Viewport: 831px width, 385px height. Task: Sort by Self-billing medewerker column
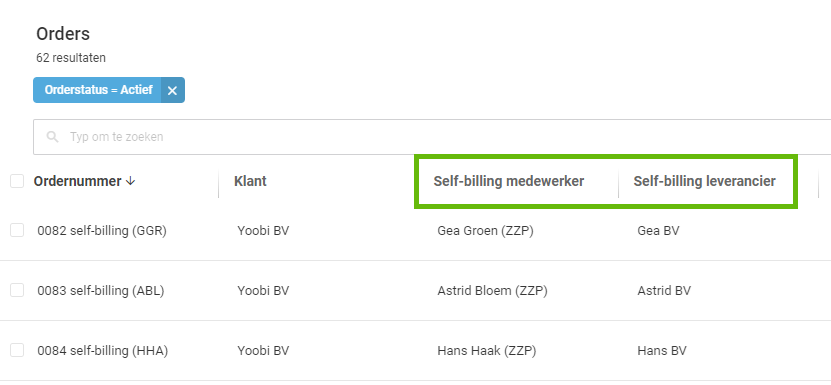pyautogui.click(x=509, y=181)
